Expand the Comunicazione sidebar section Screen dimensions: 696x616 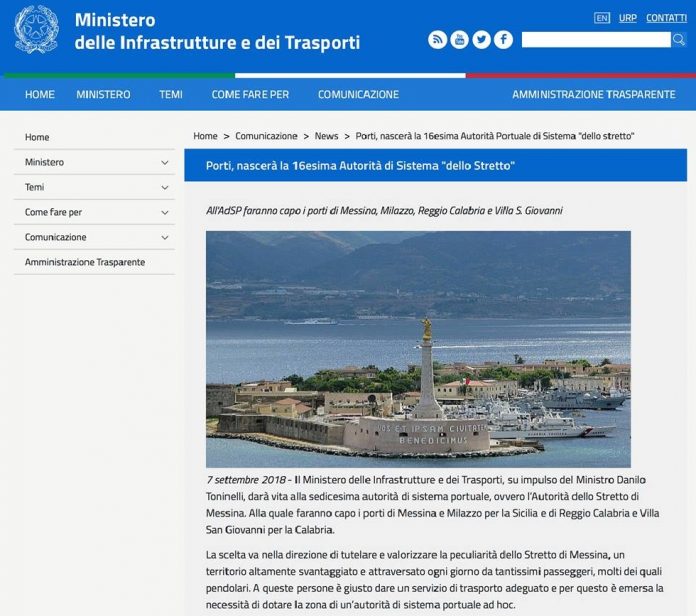165,237
